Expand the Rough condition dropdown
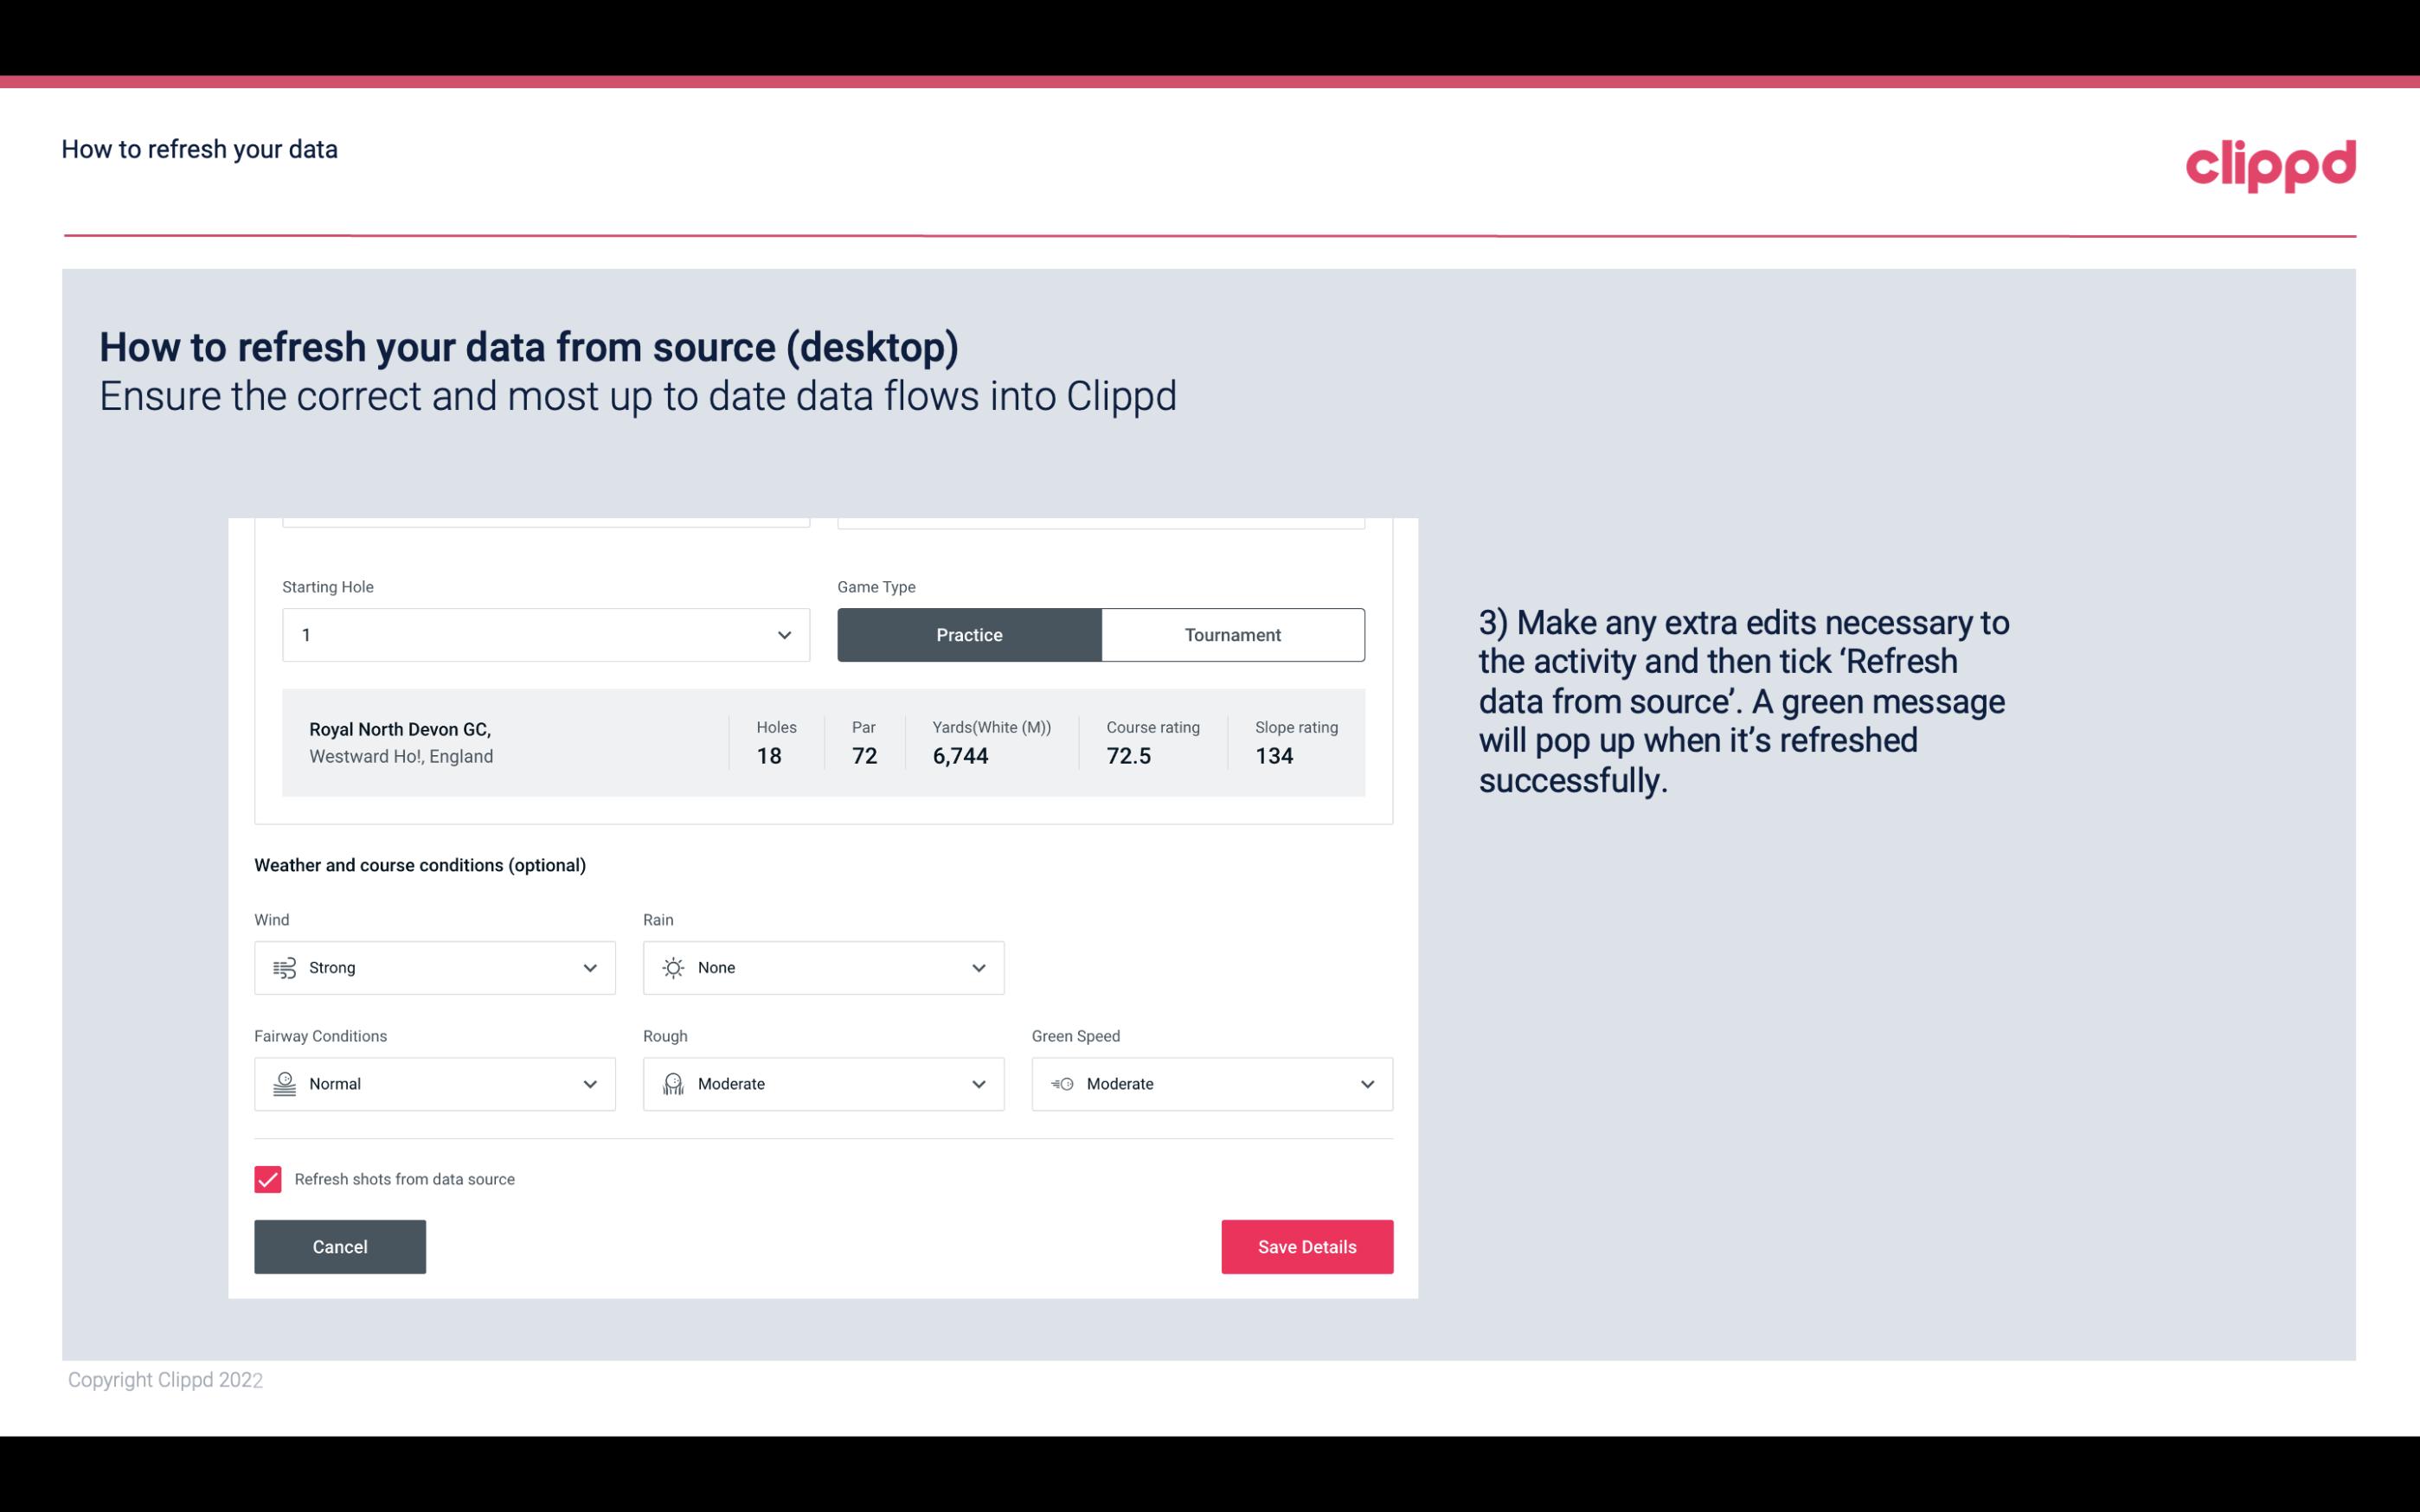Screen dimensions: 2420x1512 pyautogui.click(x=979, y=1084)
